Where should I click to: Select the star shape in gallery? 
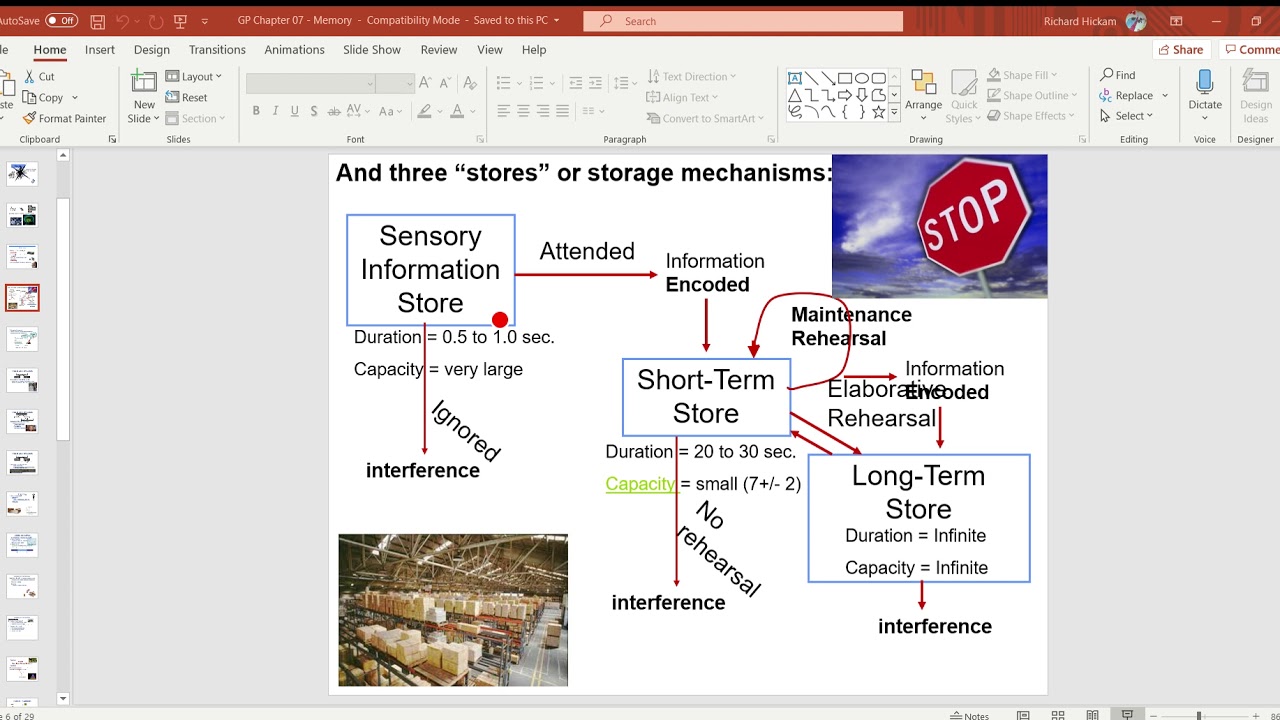point(878,112)
